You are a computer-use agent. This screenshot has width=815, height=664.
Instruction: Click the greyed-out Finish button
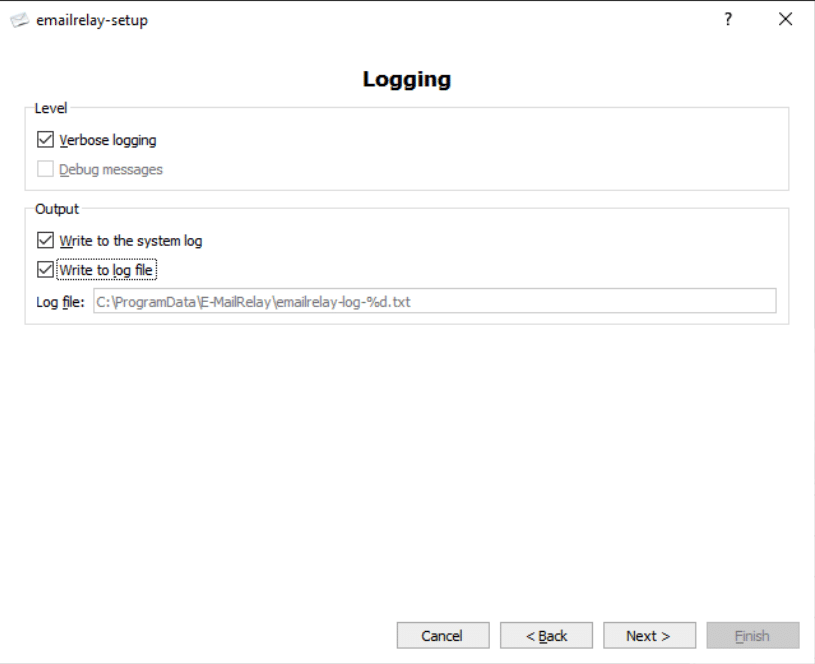(x=753, y=635)
